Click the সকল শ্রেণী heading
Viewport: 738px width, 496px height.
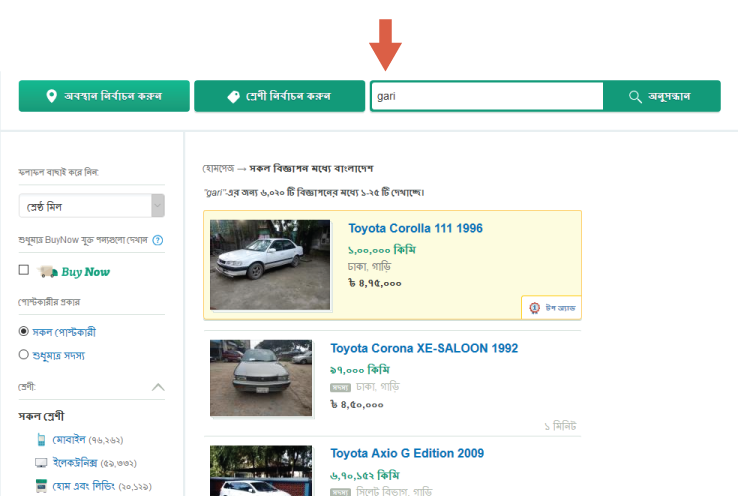pyautogui.click(x=41, y=416)
